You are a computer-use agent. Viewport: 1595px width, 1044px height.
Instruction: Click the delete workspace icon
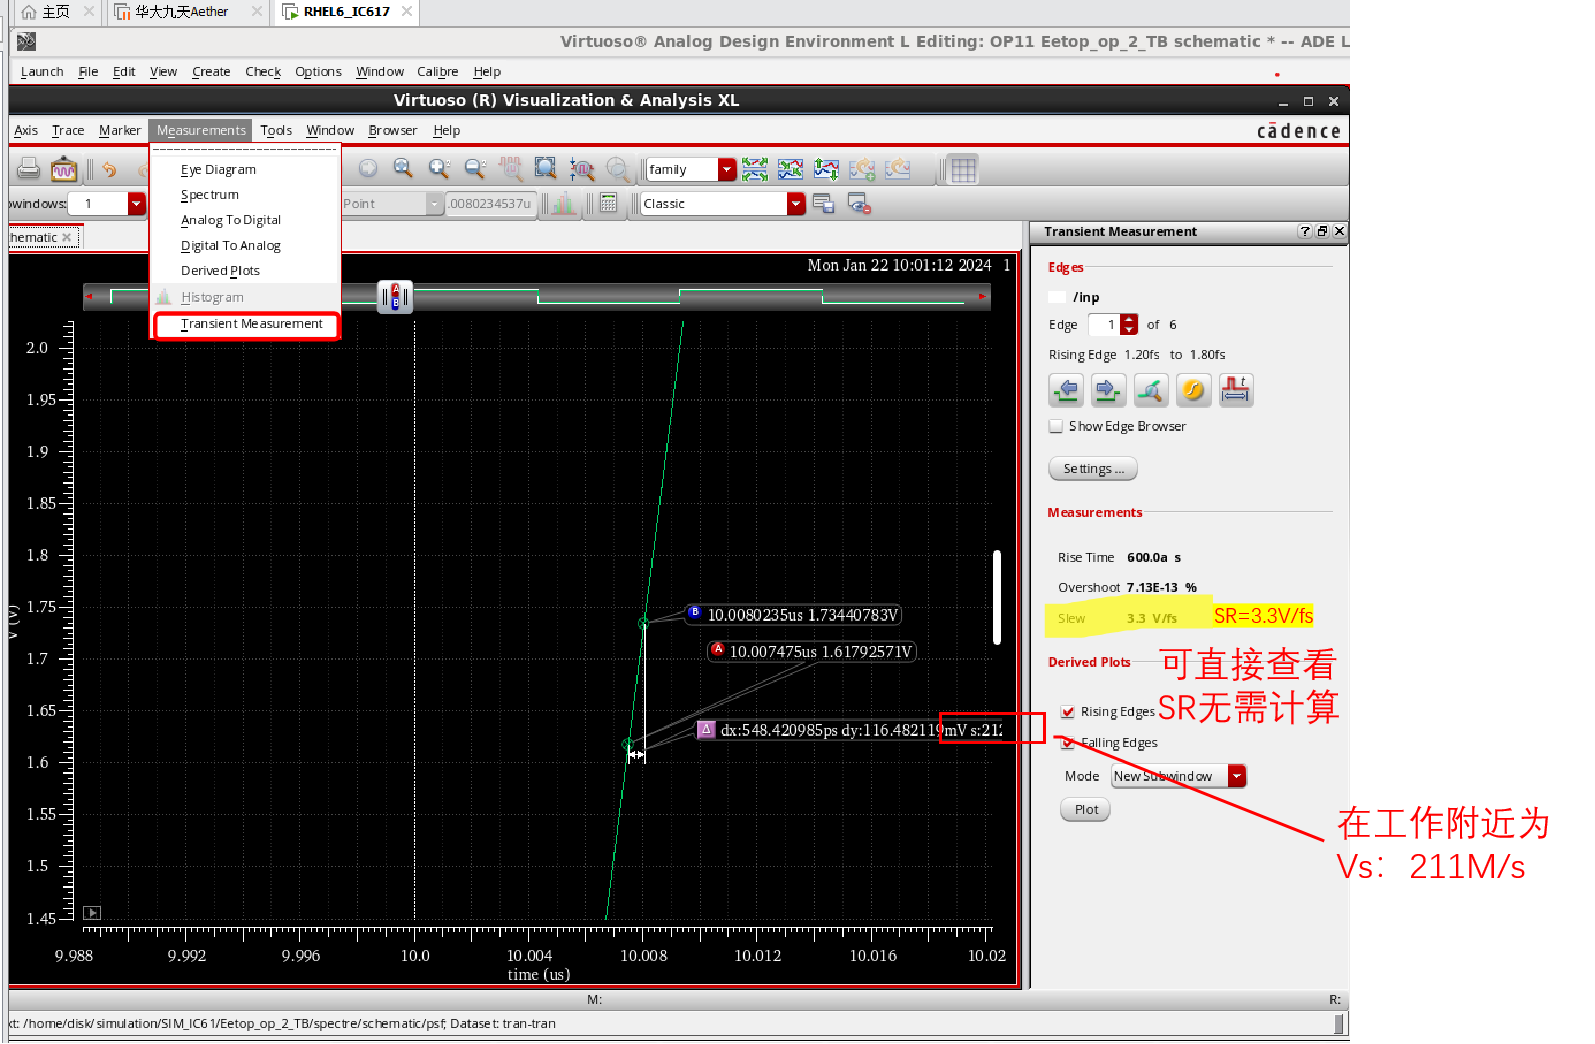point(859,203)
